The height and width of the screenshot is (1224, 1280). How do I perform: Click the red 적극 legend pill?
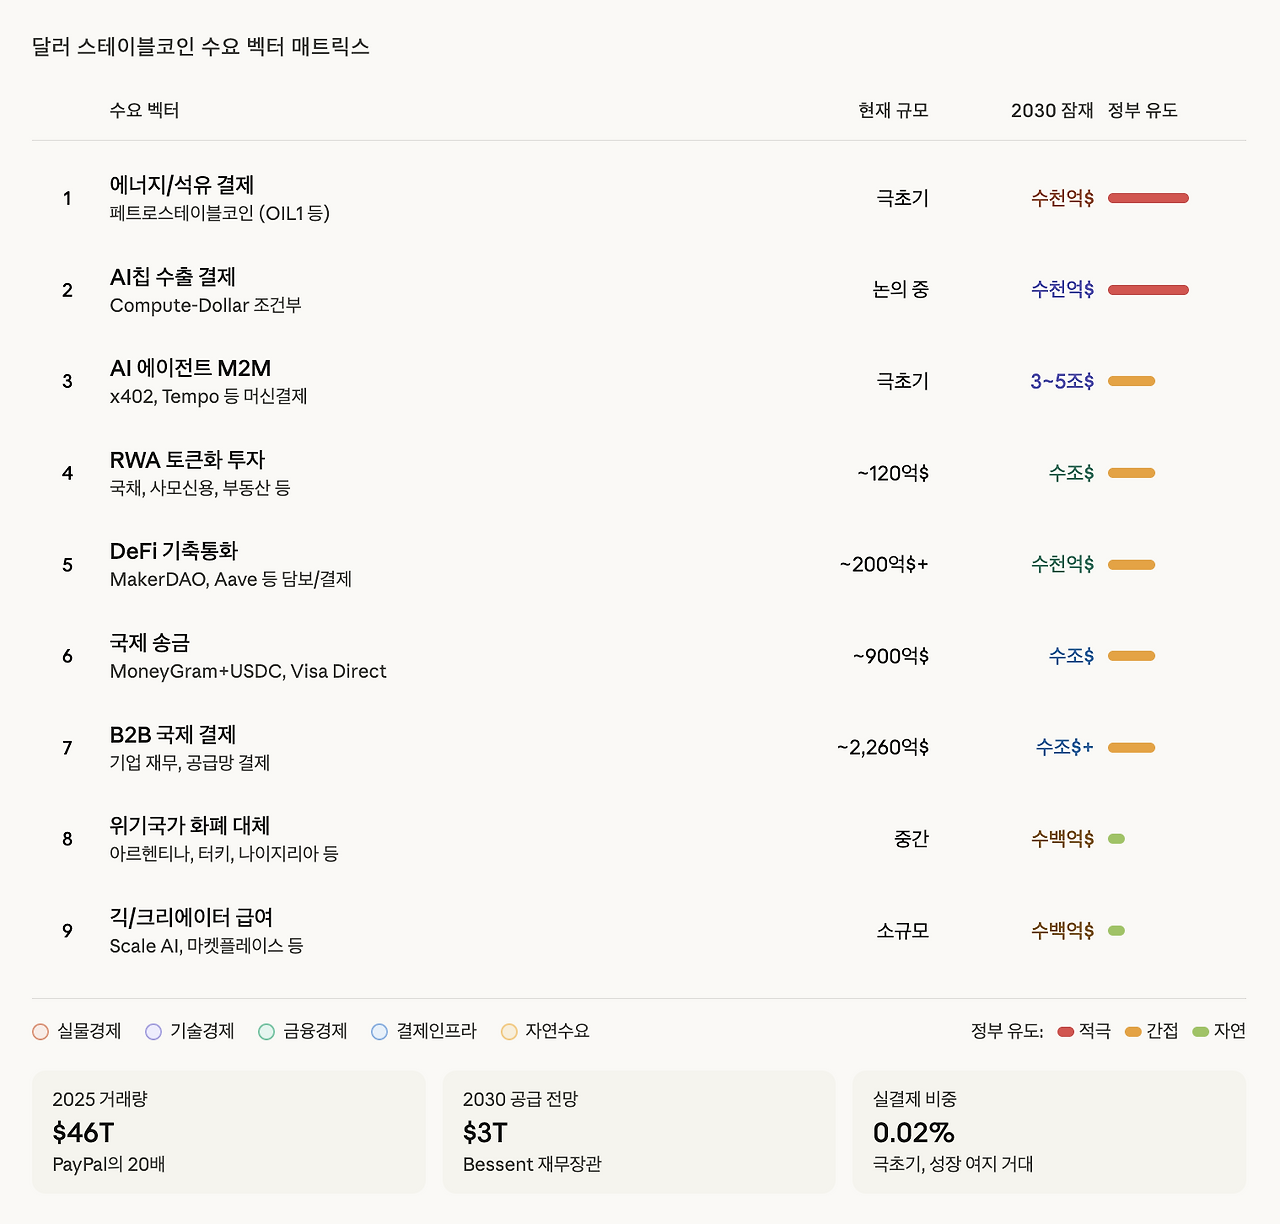coord(1066,1031)
